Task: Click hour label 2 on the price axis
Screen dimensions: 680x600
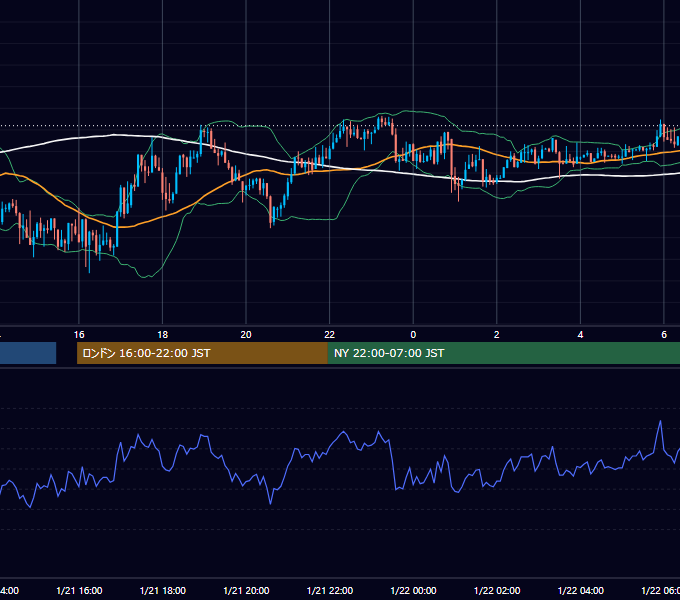Action: click(x=497, y=335)
